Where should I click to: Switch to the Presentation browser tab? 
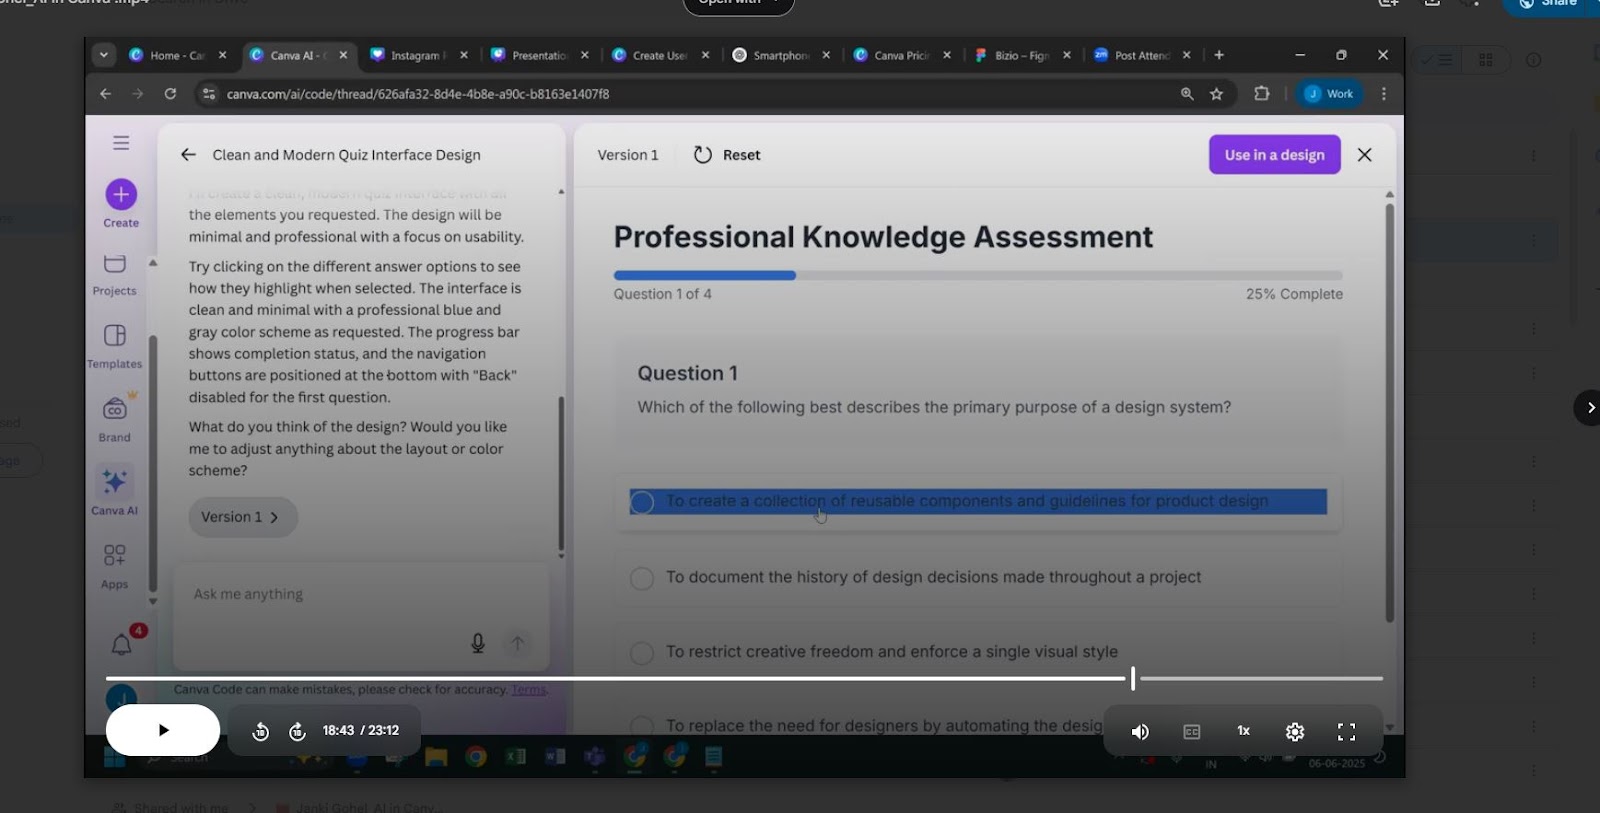pyautogui.click(x=540, y=55)
